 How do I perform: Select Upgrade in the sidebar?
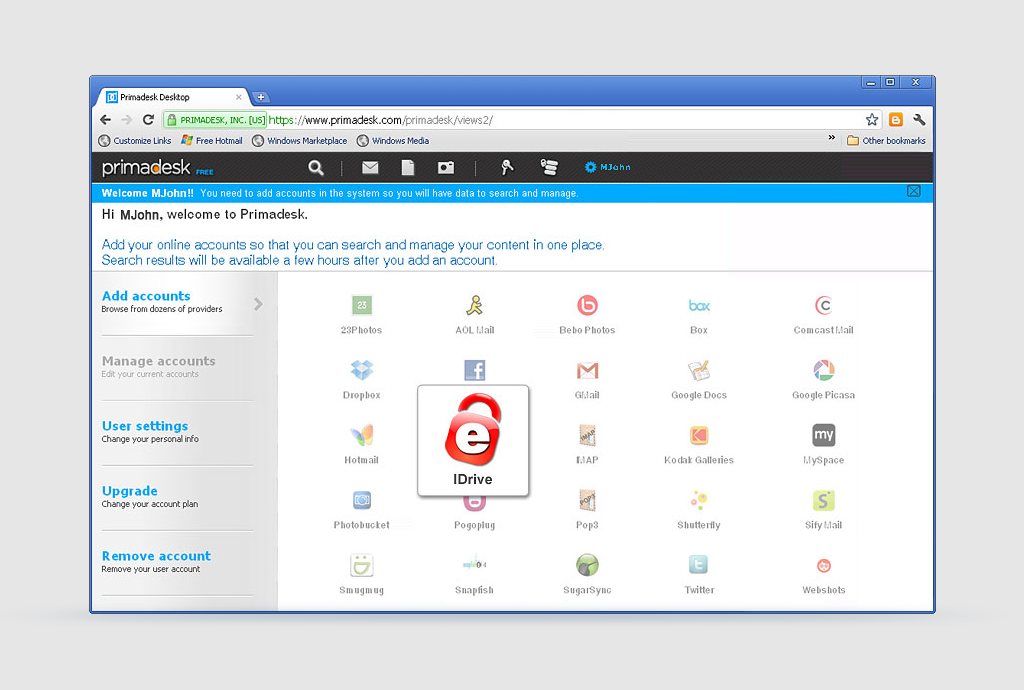click(x=129, y=492)
